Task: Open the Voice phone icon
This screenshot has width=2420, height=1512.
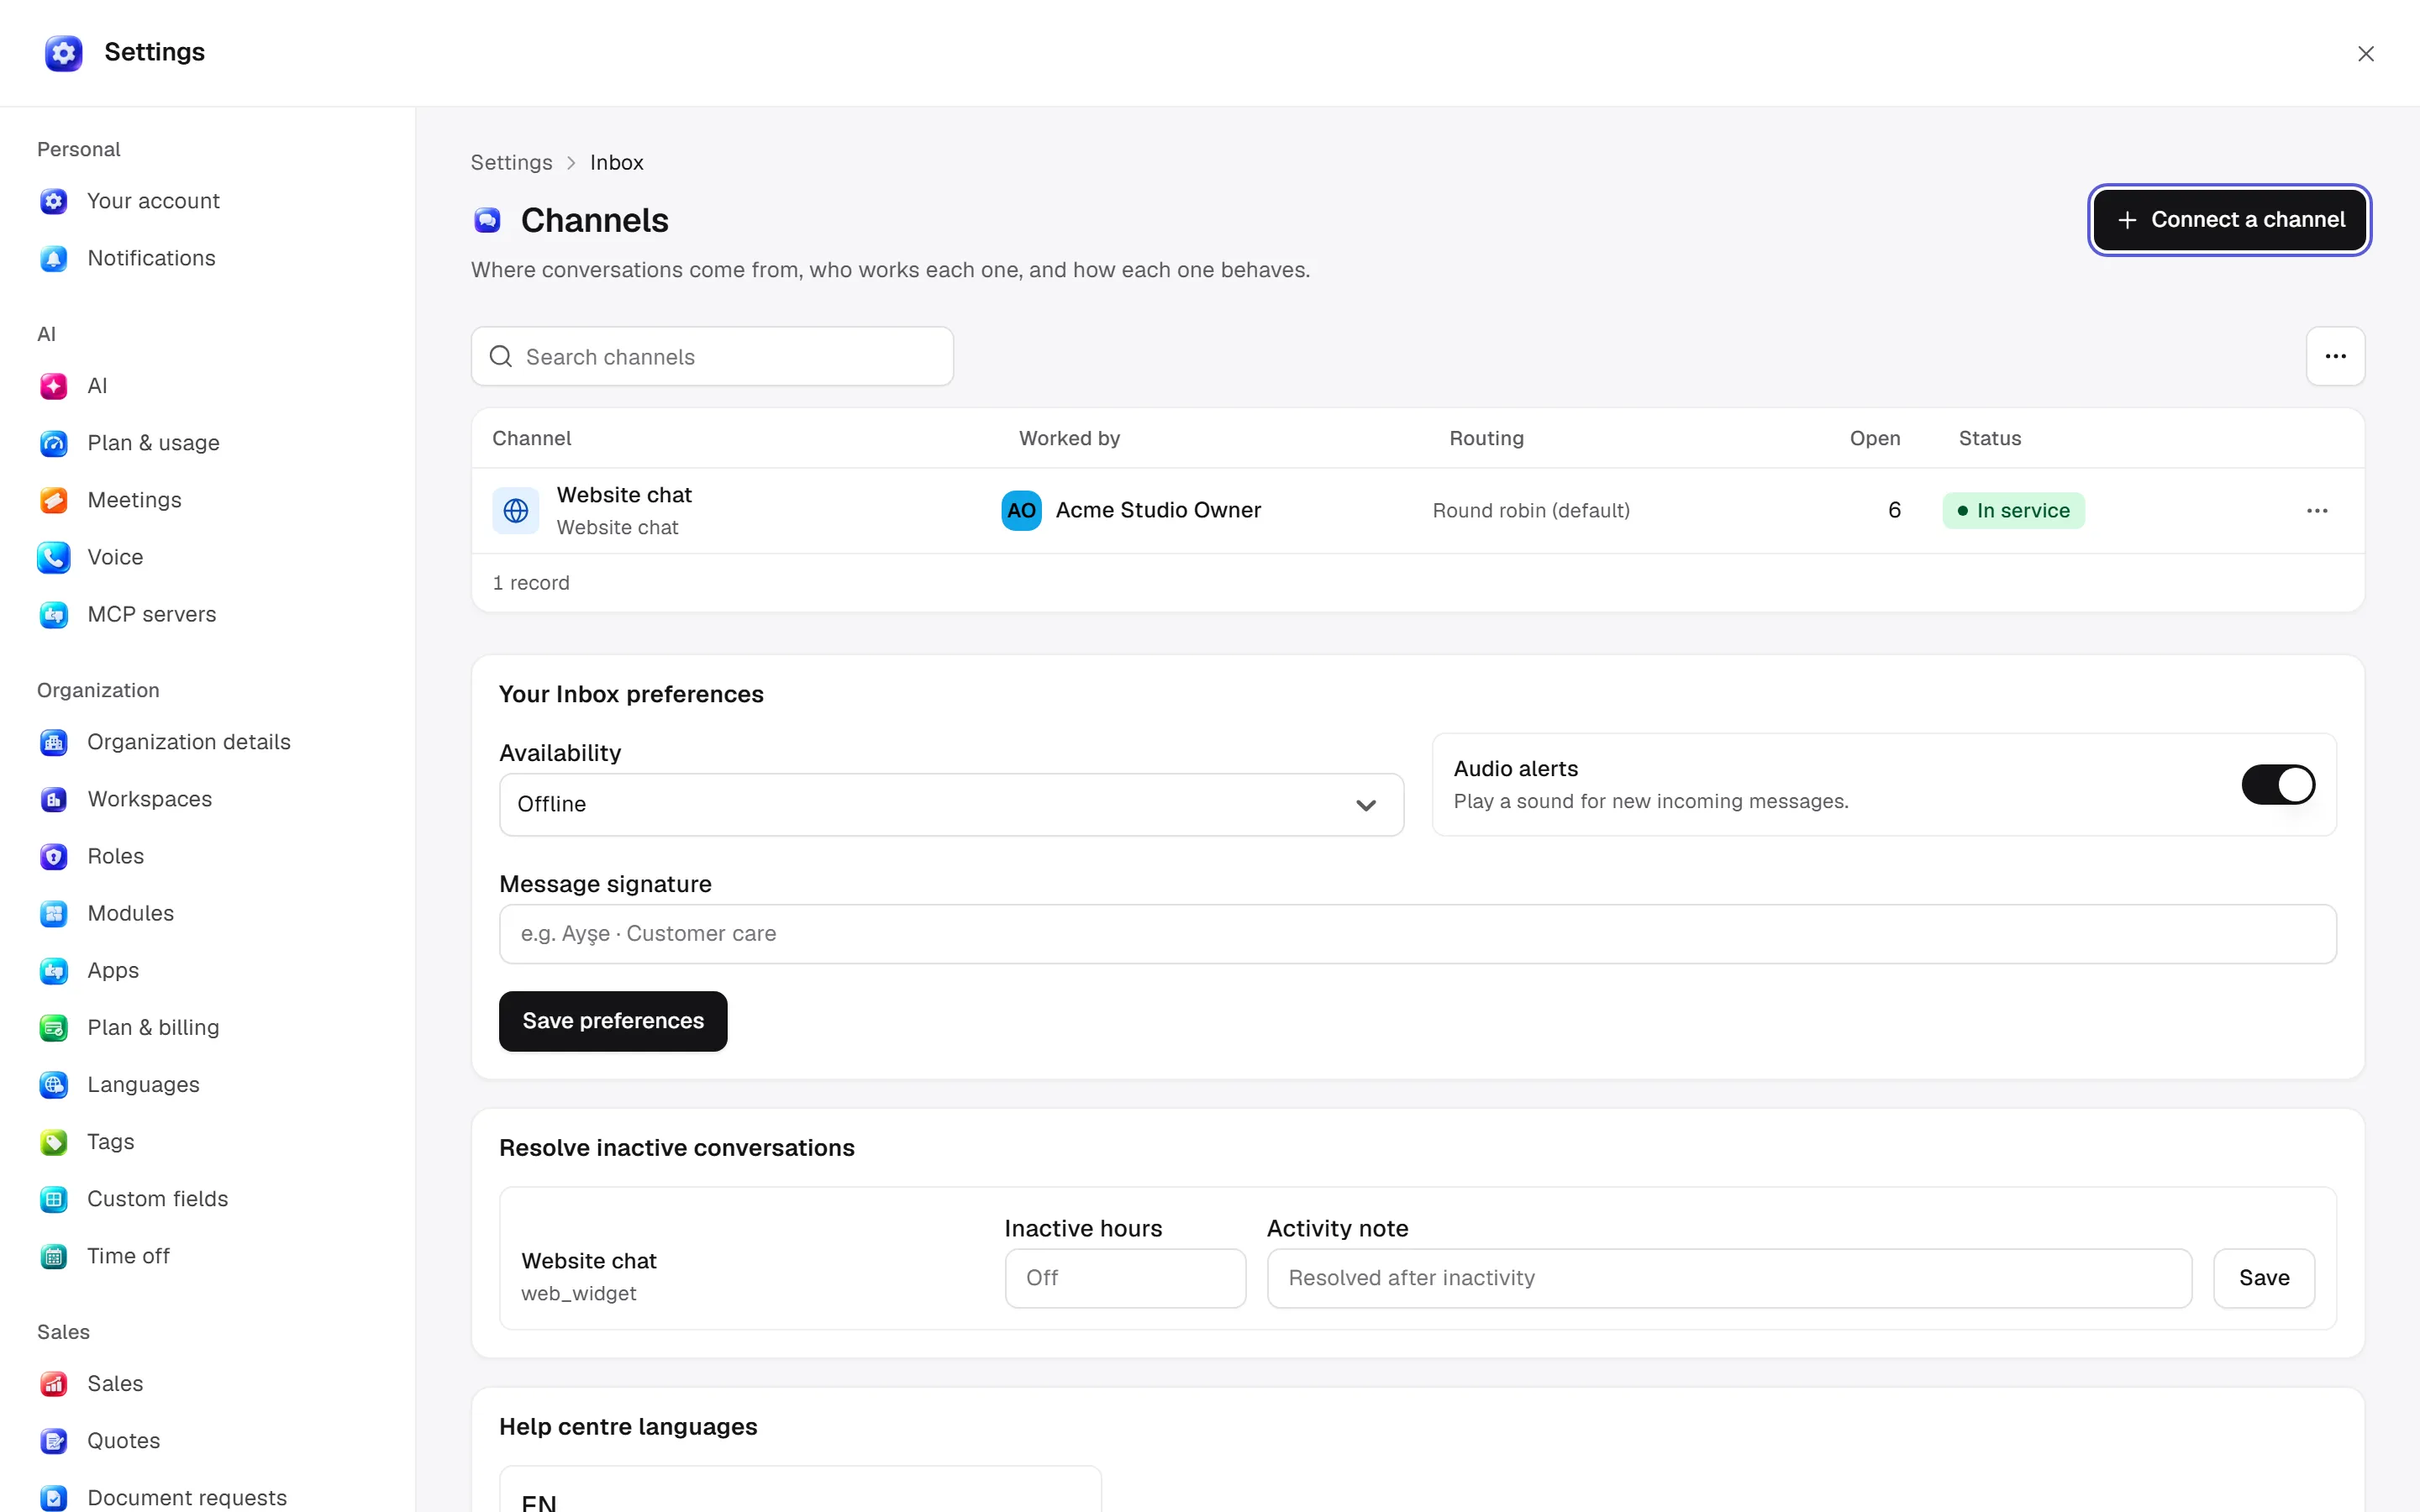Action: 53,557
